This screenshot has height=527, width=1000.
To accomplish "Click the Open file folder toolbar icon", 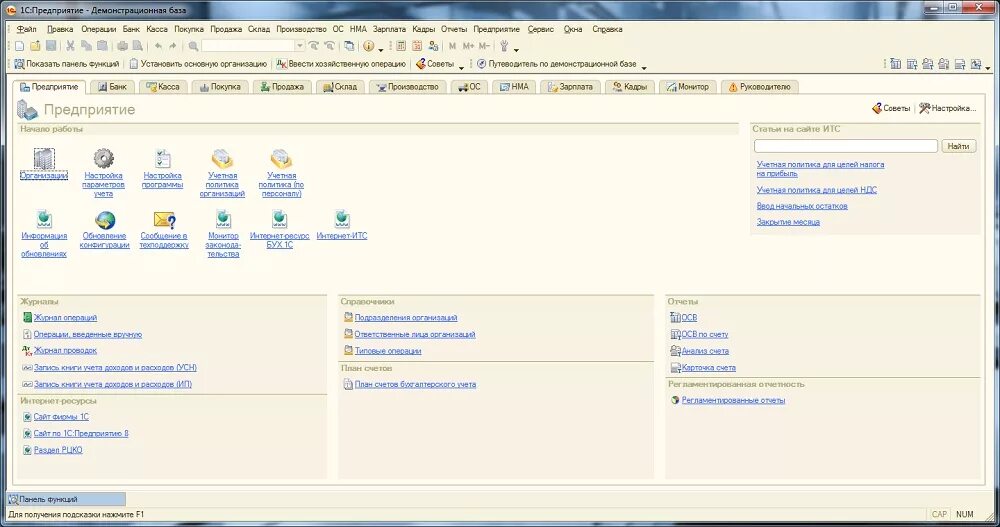I will pyautogui.click(x=35, y=46).
